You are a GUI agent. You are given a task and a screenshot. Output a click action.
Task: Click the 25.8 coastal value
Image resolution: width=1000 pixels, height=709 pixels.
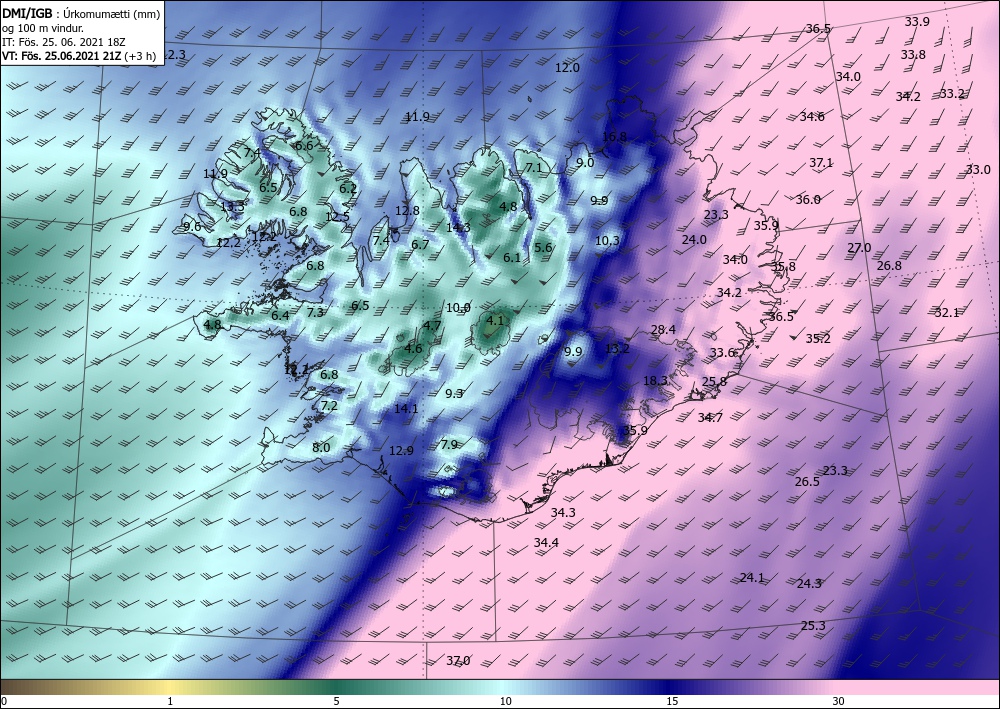[714, 382]
